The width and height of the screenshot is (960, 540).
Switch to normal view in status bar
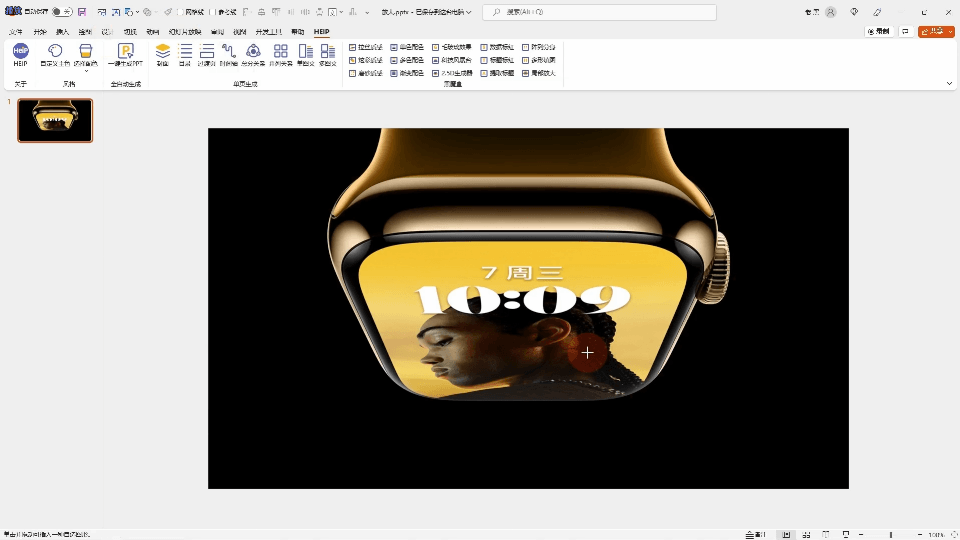coord(786,534)
